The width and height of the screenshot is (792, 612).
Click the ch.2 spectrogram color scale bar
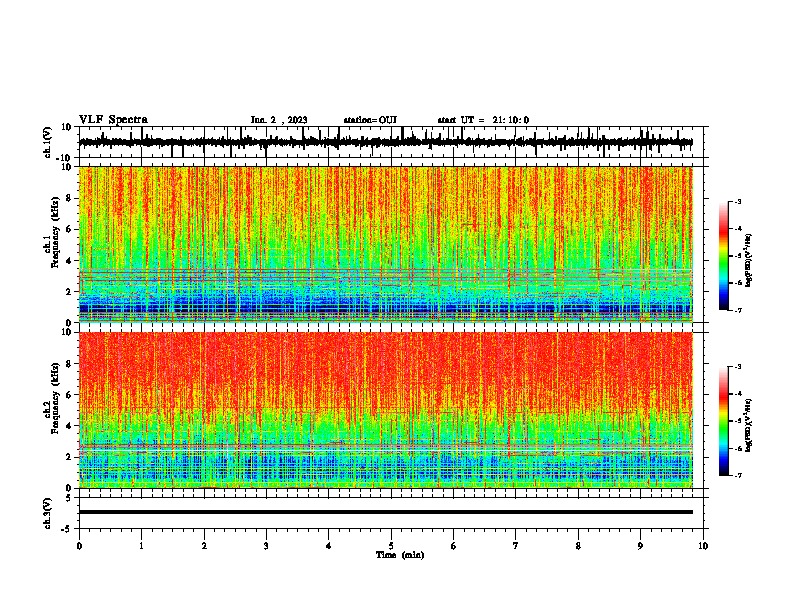(724, 421)
